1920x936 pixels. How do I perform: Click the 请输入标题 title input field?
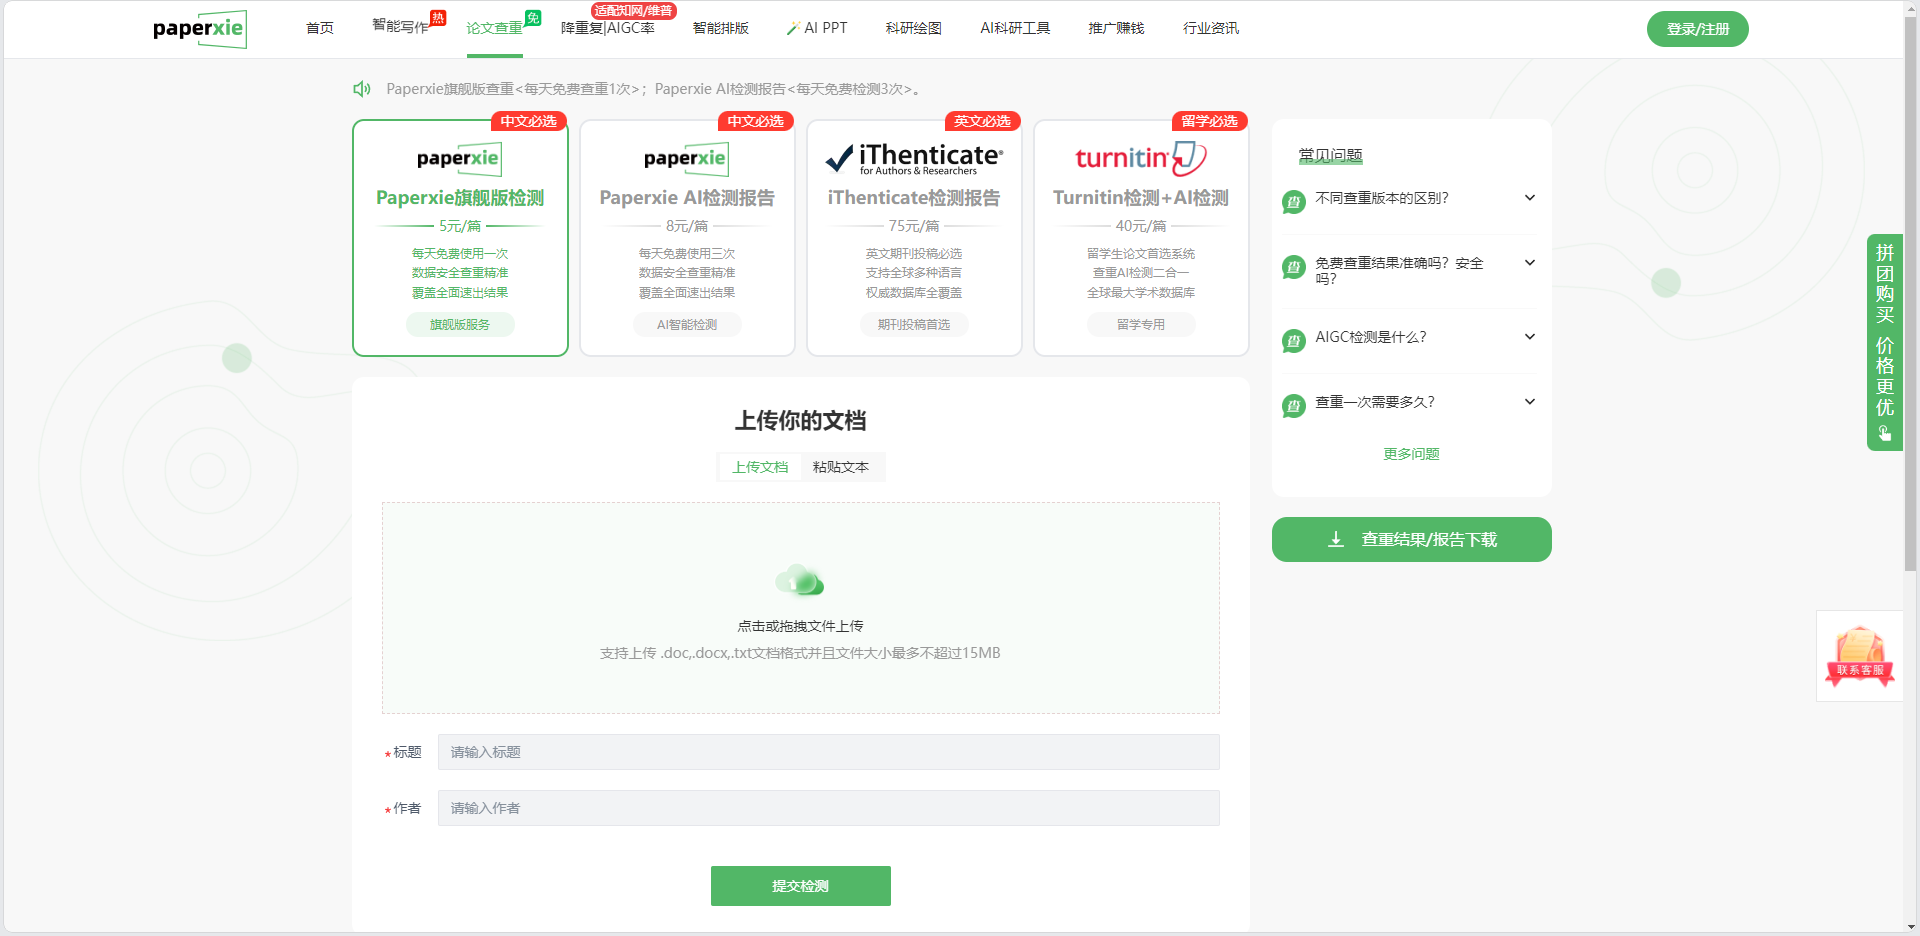coord(828,752)
